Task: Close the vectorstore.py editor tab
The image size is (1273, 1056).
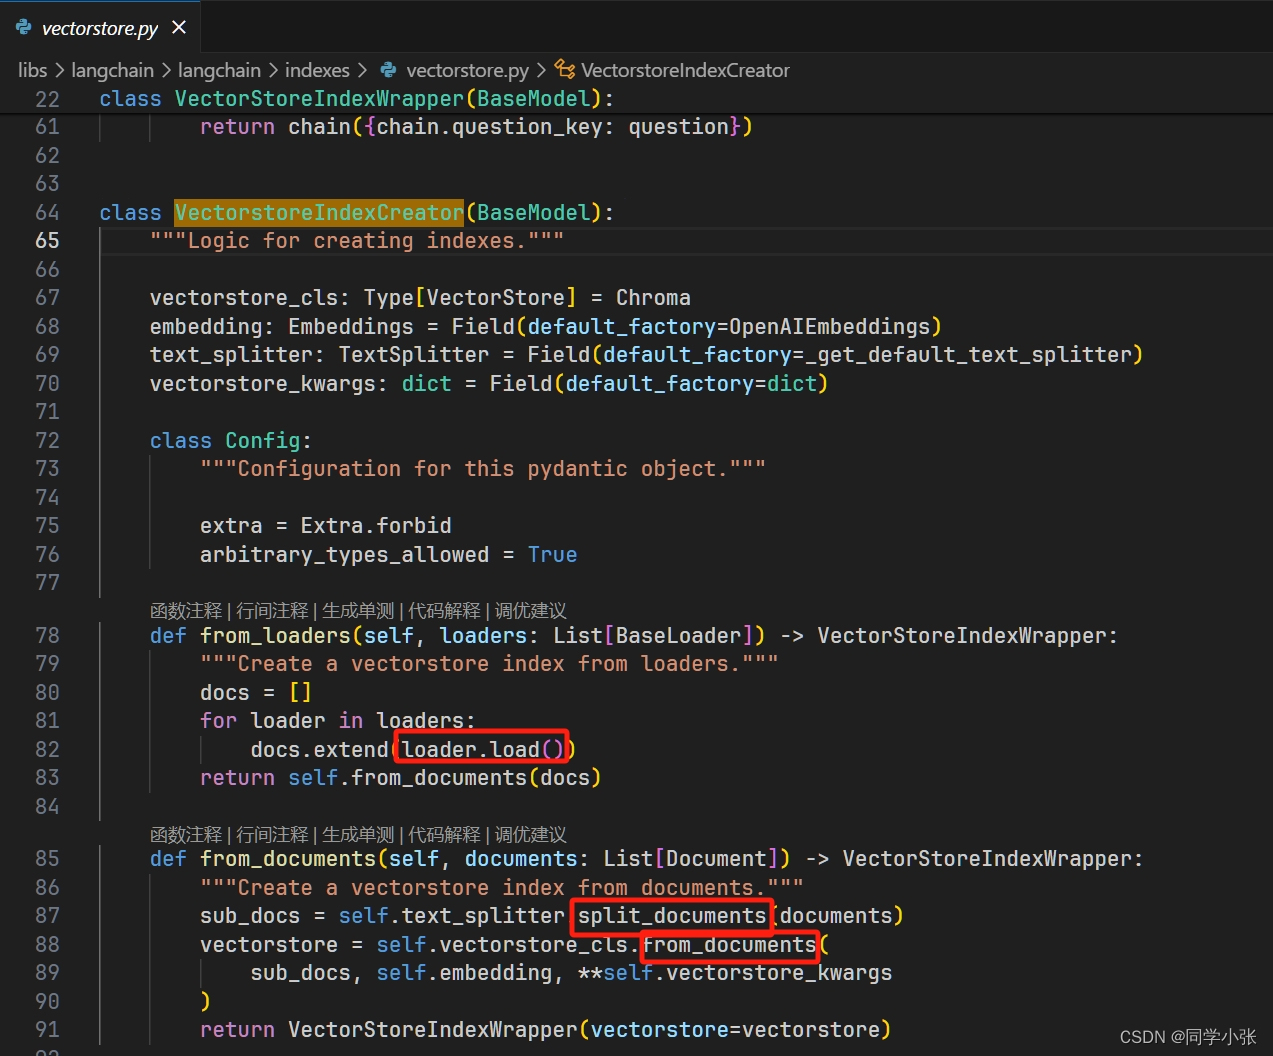Action: [179, 28]
